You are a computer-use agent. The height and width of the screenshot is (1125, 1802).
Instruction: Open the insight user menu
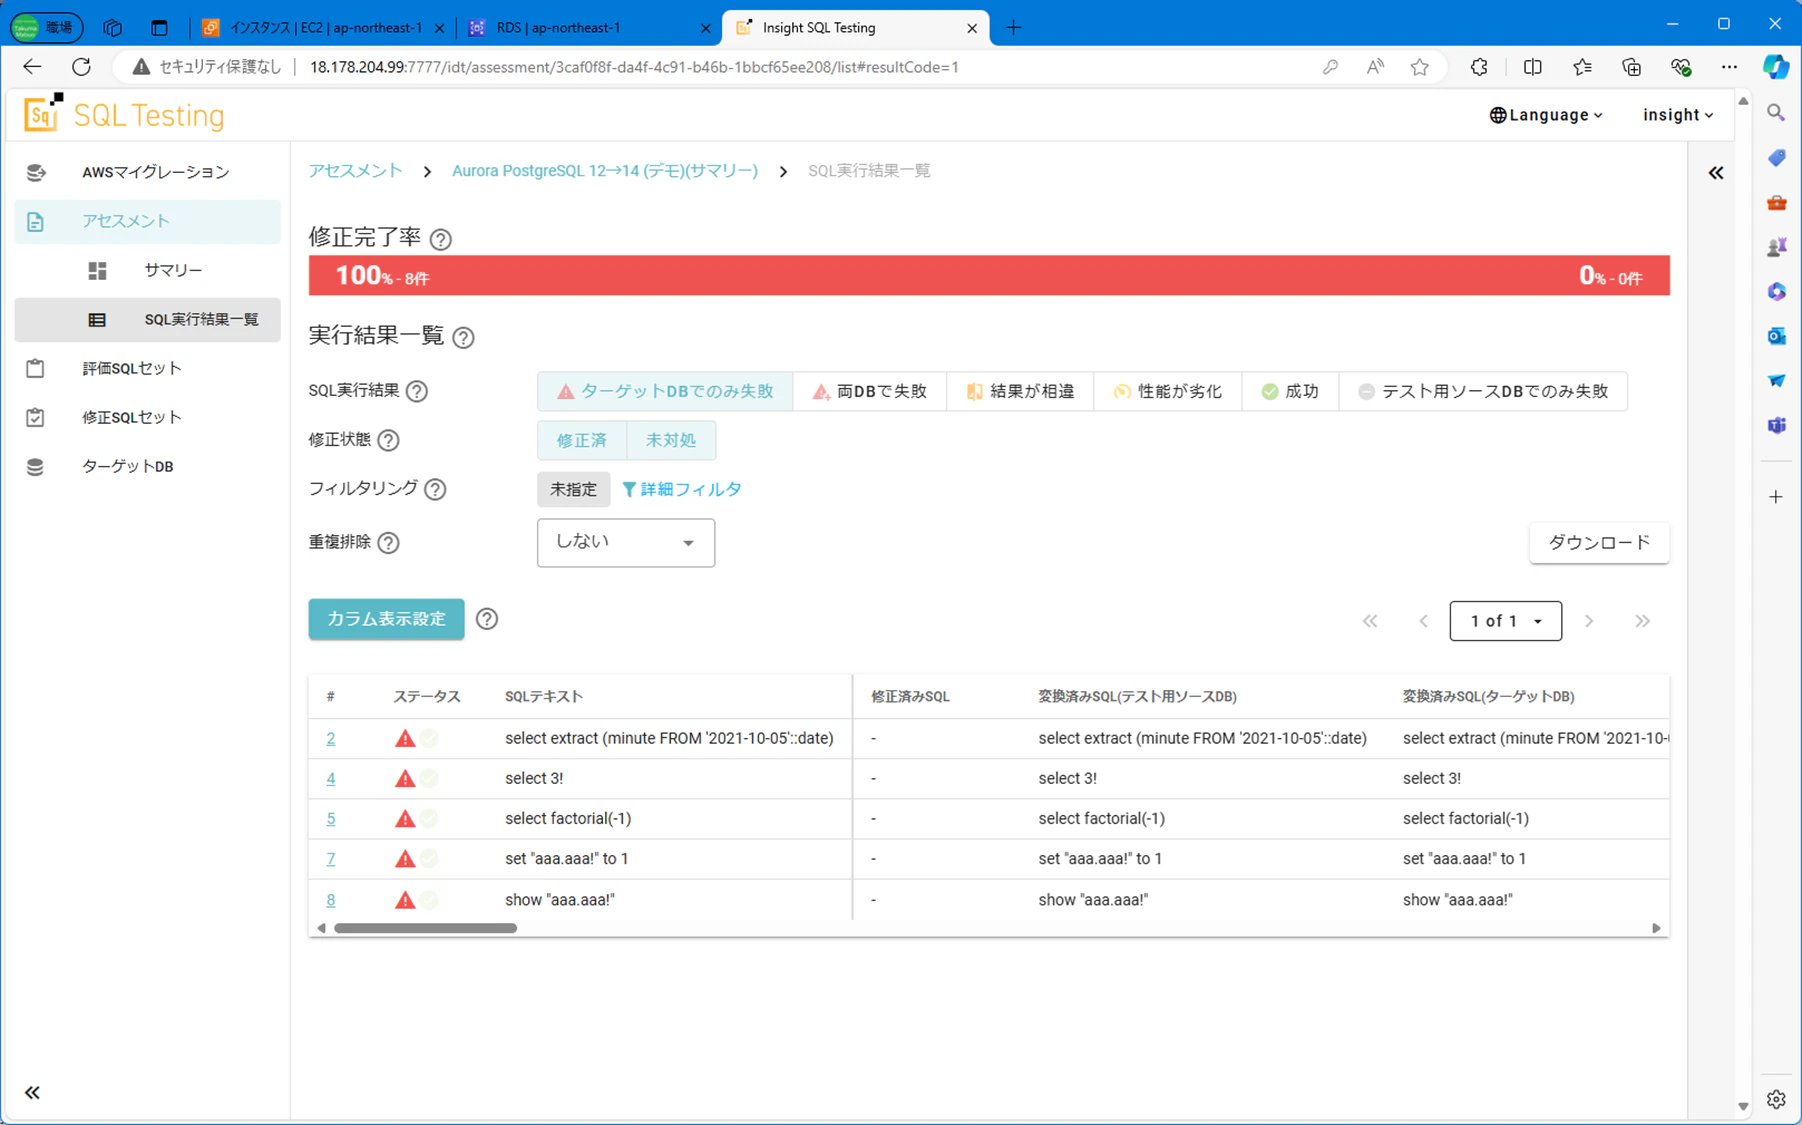pos(1678,115)
